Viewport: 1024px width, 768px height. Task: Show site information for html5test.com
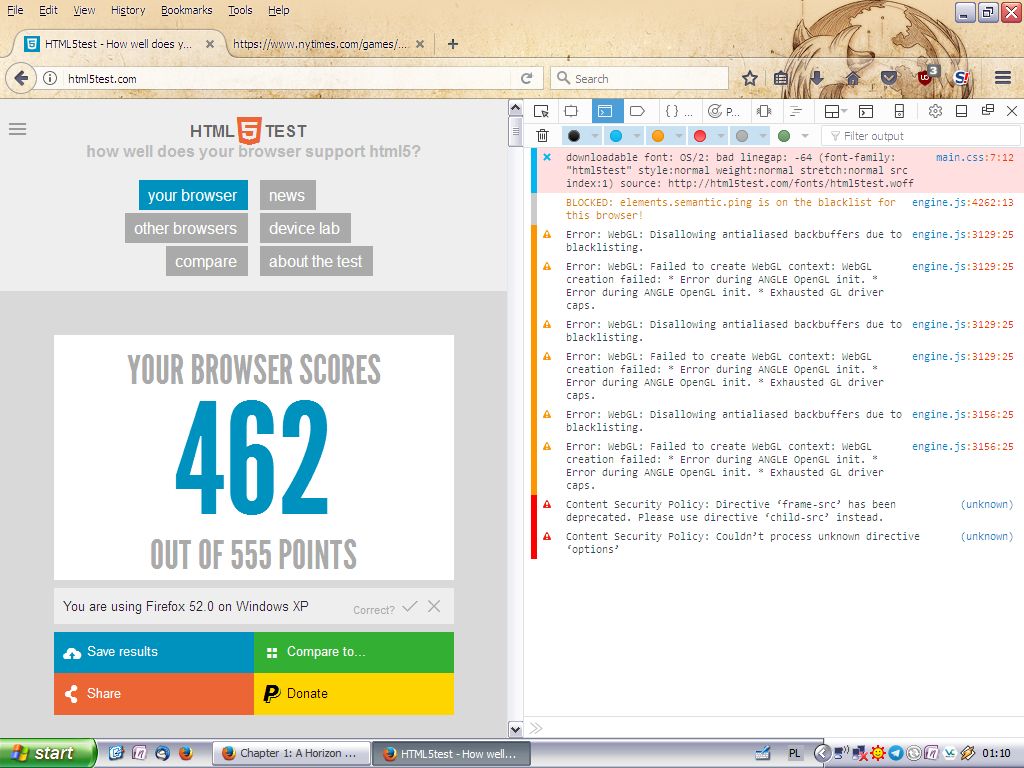tap(50, 78)
